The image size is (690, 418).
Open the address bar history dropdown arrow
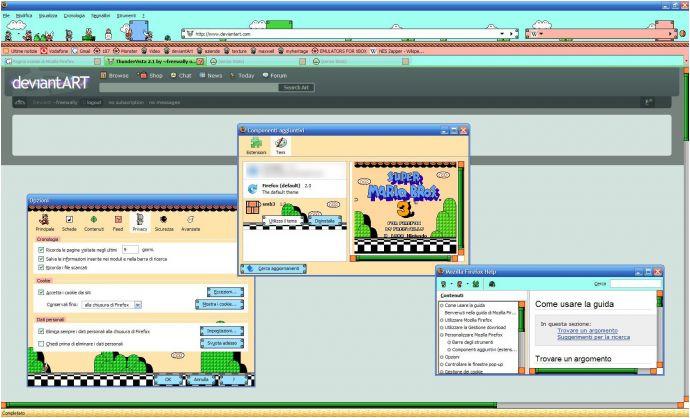(x=502, y=33)
